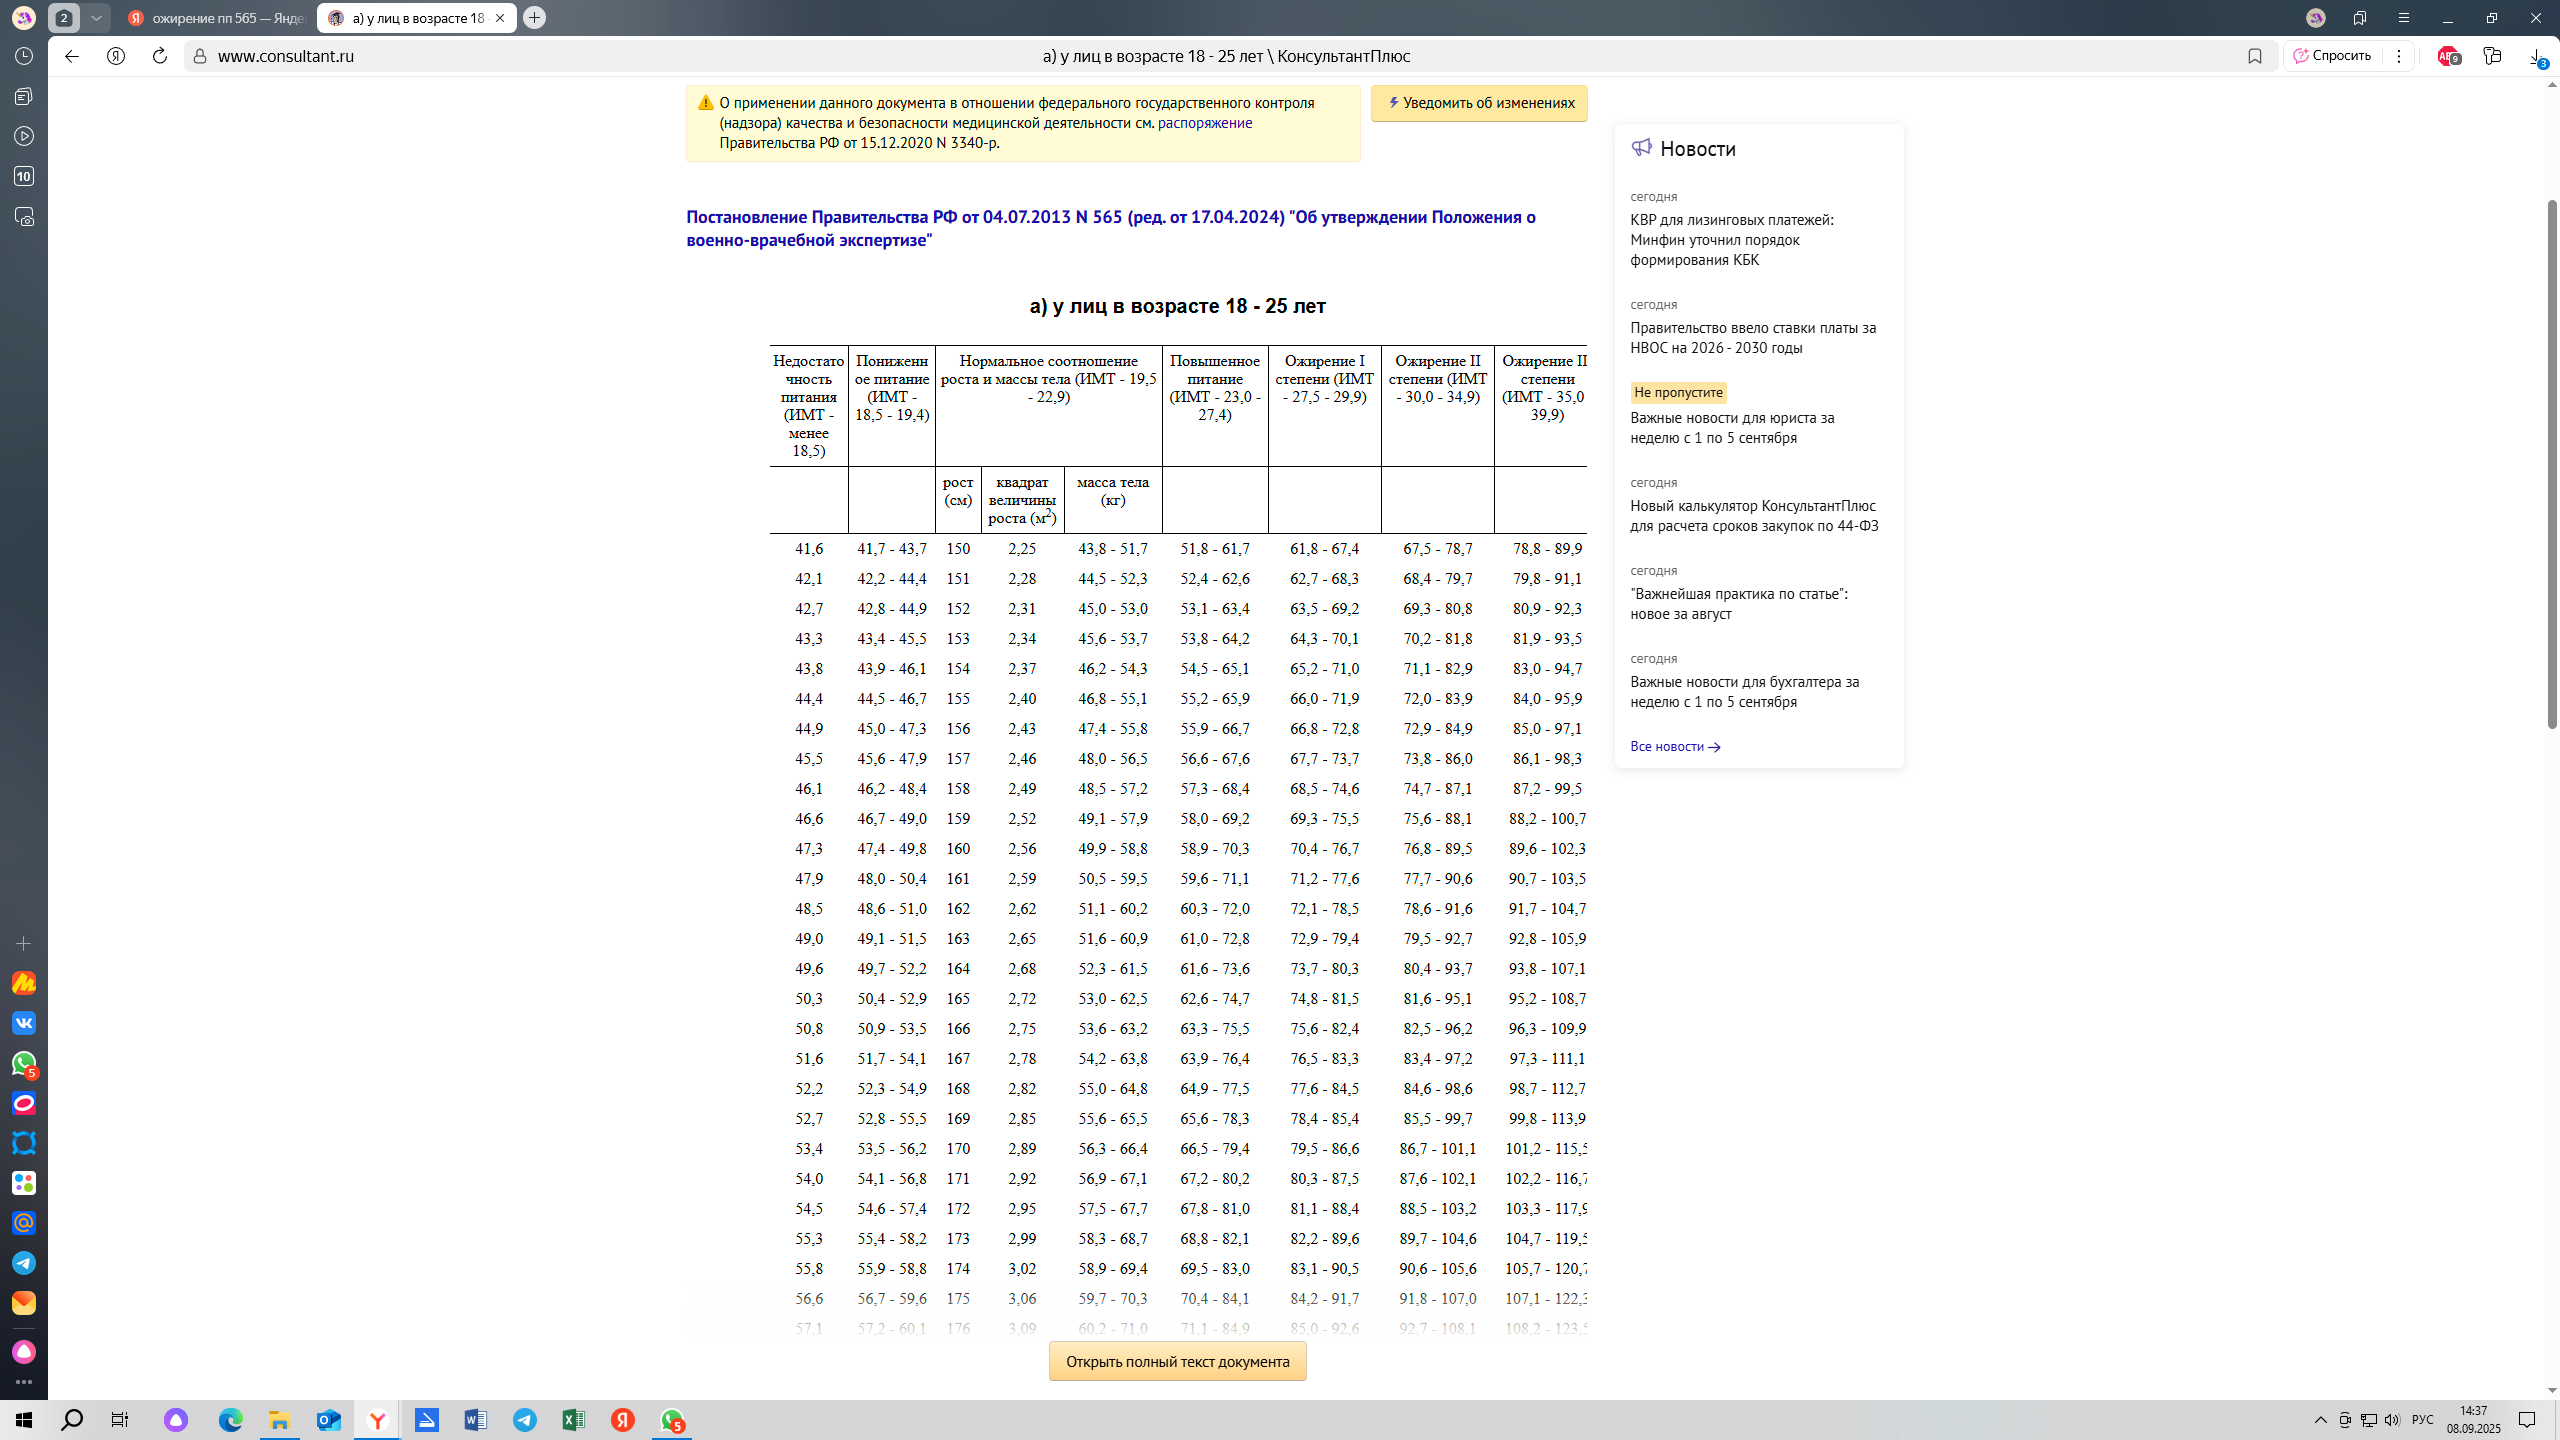This screenshot has height=1440, width=2560.
Task: Open the tab group counter '2'
Action: coord(64,18)
